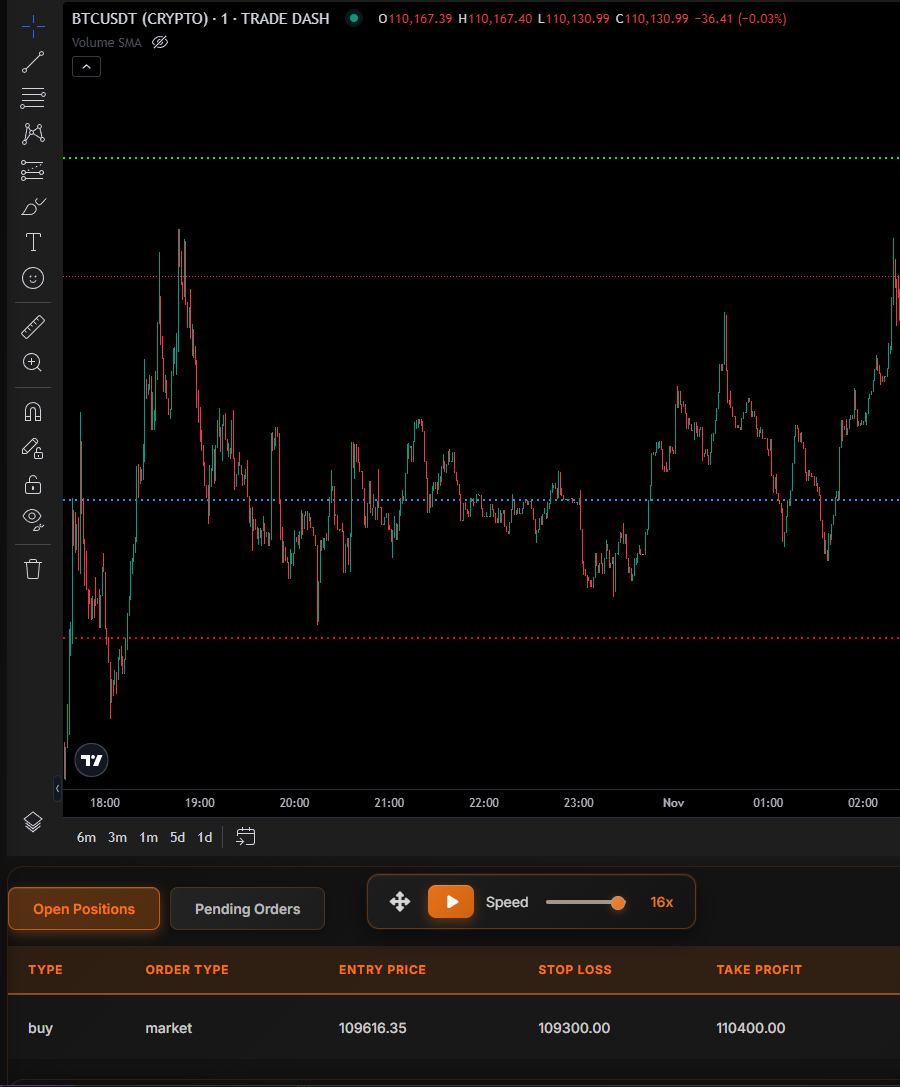Switch to the Open Positions tab
The width and height of the screenshot is (900, 1087).
point(84,909)
